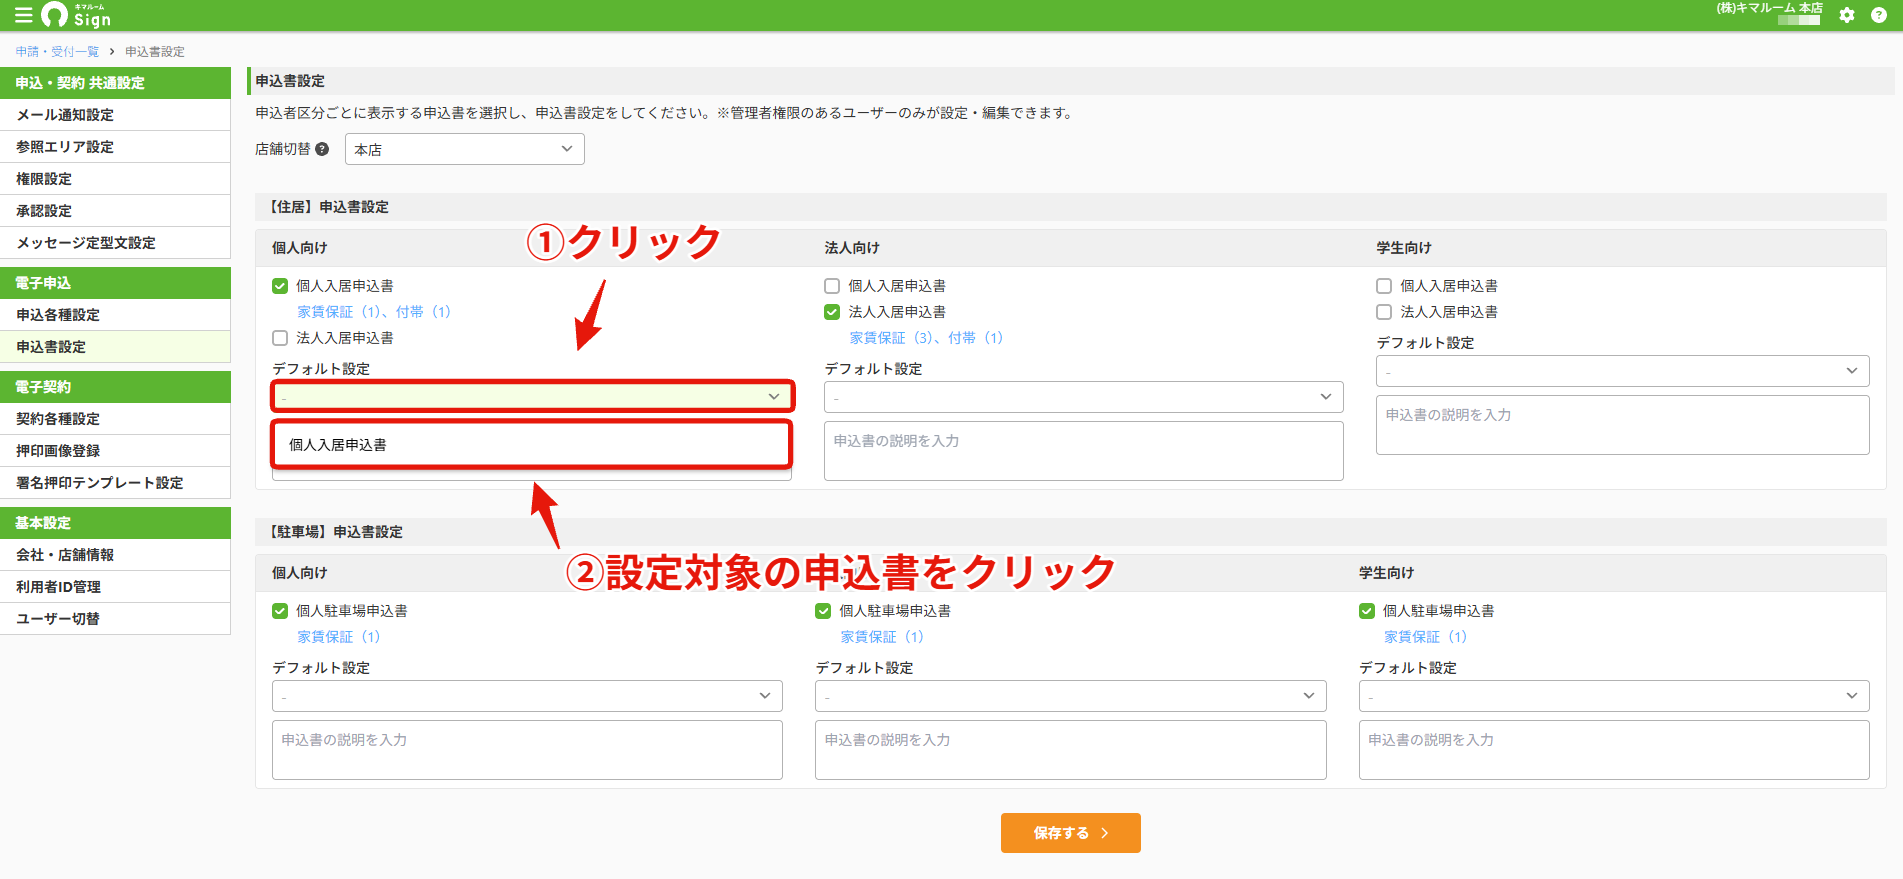The height and width of the screenshot is (879, 1903).
Task: Open デフォルト設定 dropdown for 駐車場 学生向け
Action: pos(1614,696)
